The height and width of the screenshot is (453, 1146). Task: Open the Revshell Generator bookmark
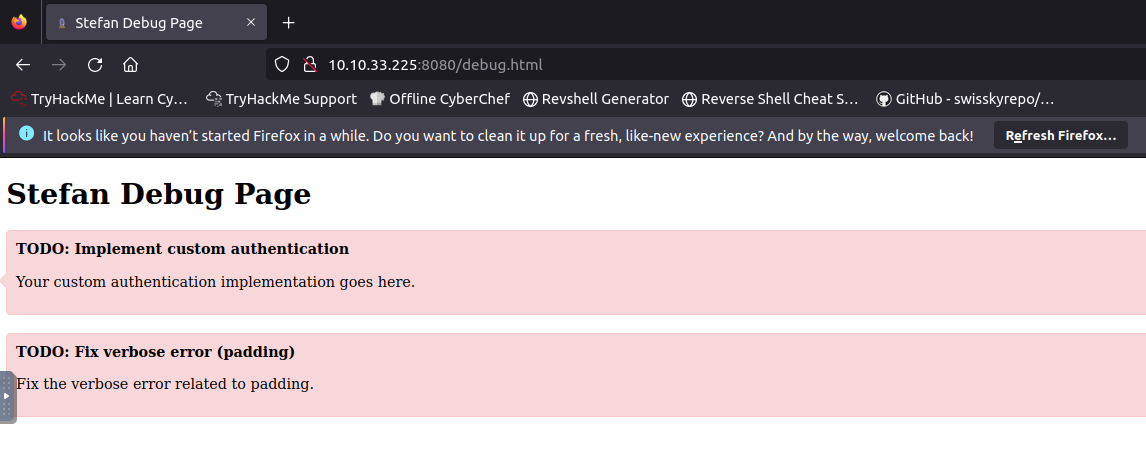click(x=596, y=99)
